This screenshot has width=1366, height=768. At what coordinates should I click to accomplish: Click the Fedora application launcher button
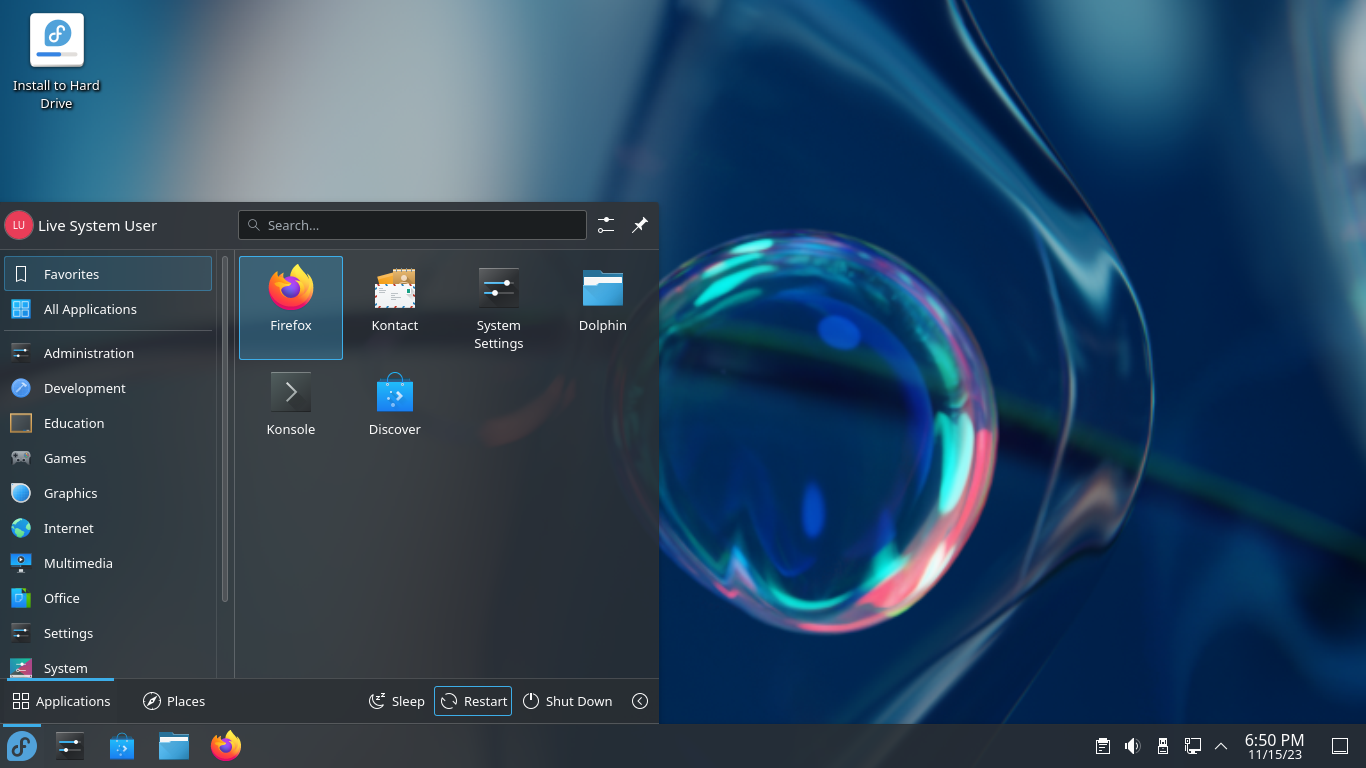pyautogui.click(x=22, y=746)
